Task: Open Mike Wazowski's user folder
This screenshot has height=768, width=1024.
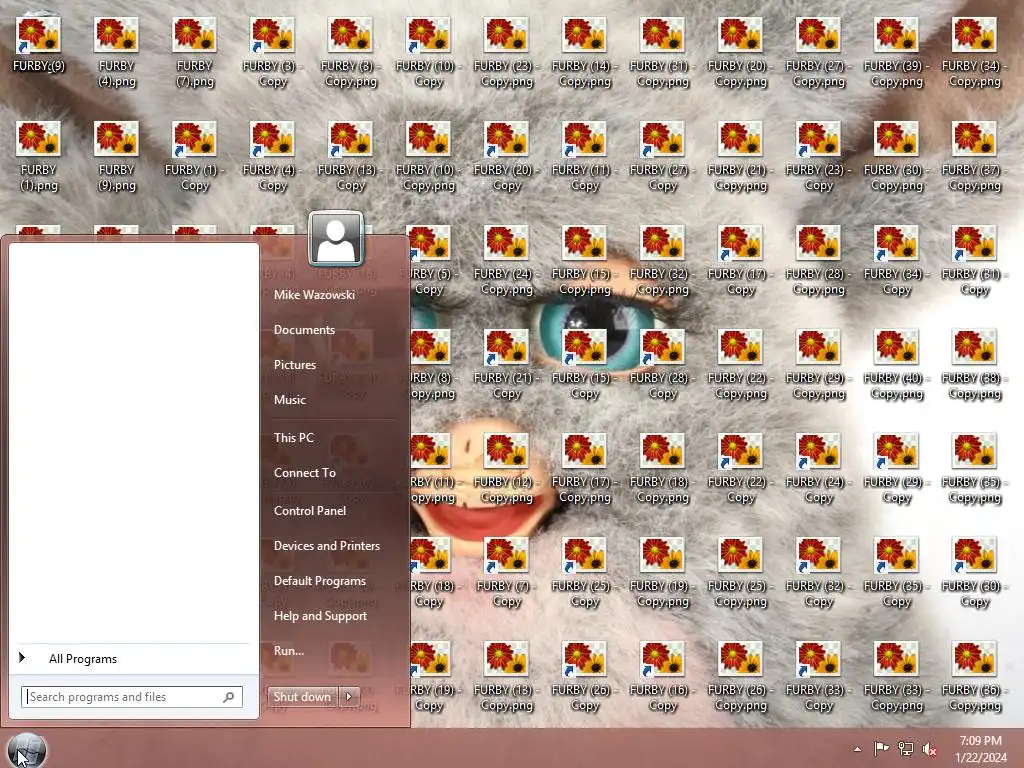Action: coord(314,295)
